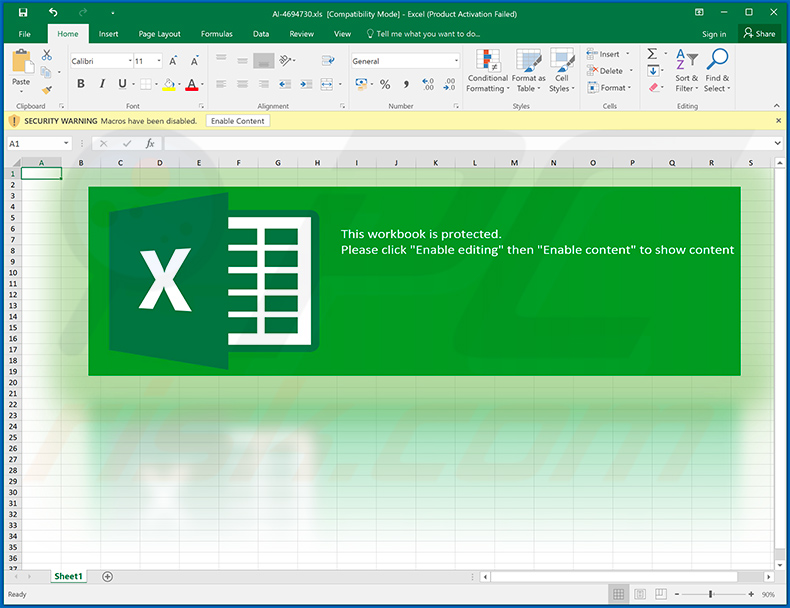Close the security warning bar
790x608 pixels.
pyautogui.click(x=778, y=121)
